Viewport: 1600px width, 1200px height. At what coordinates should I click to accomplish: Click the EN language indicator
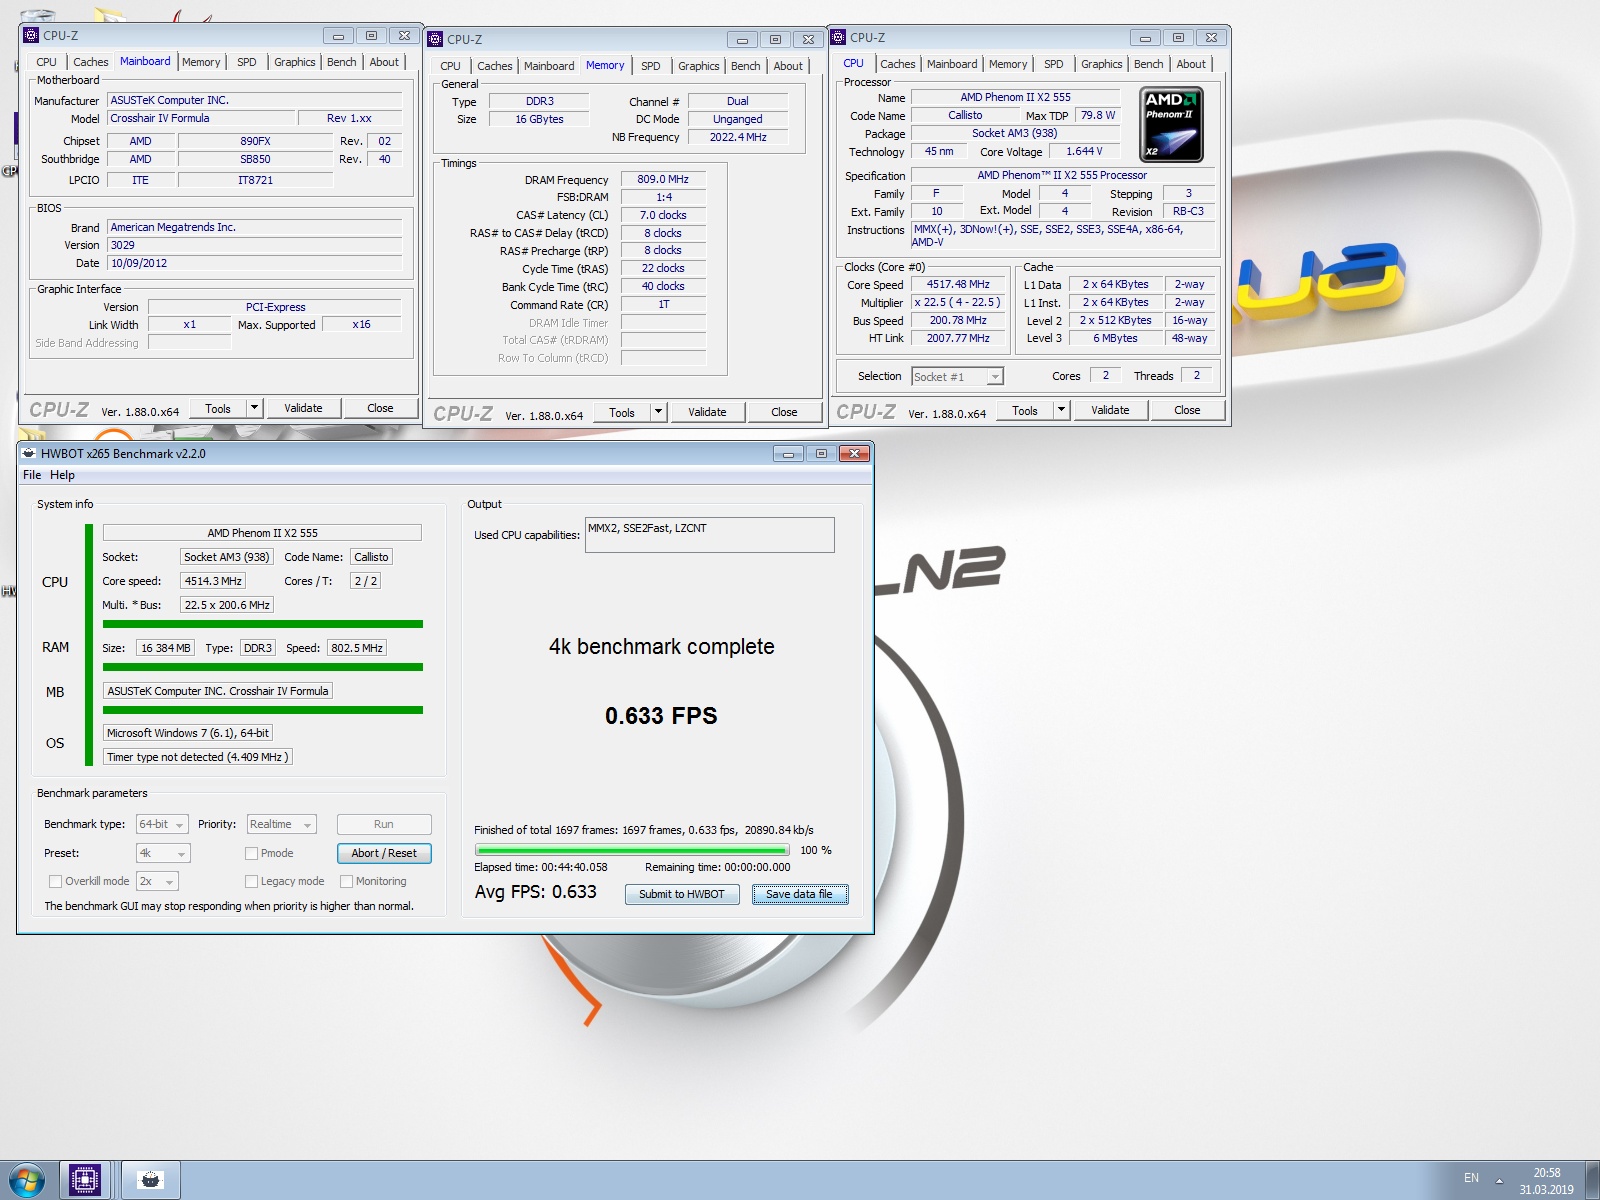point(1471,1178)
